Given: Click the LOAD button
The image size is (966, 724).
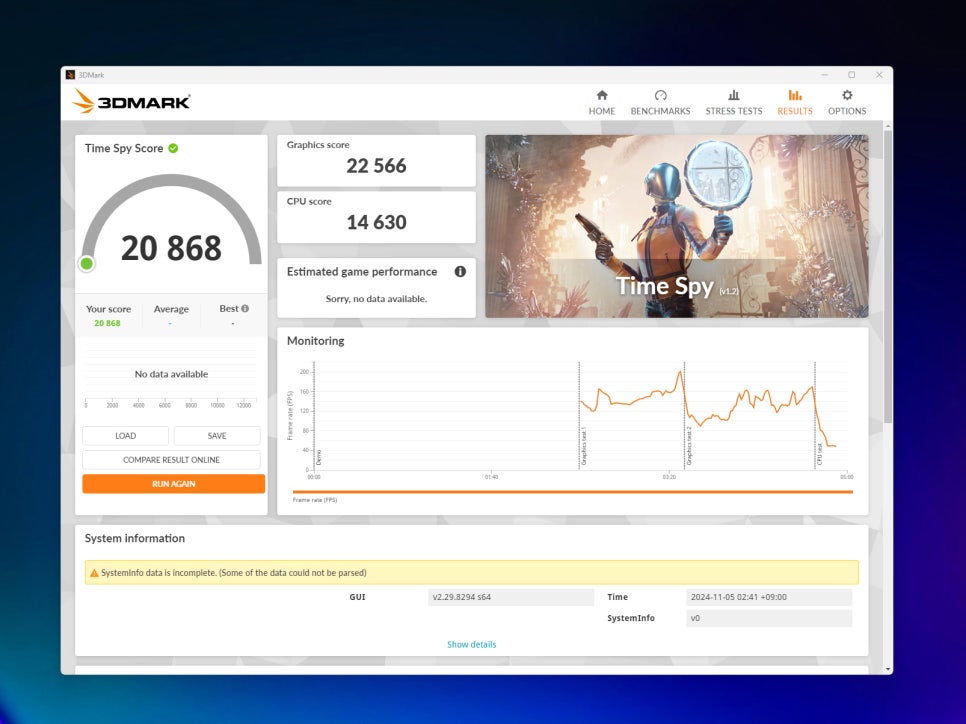Looking at the screenshot, I should [126, 436].
